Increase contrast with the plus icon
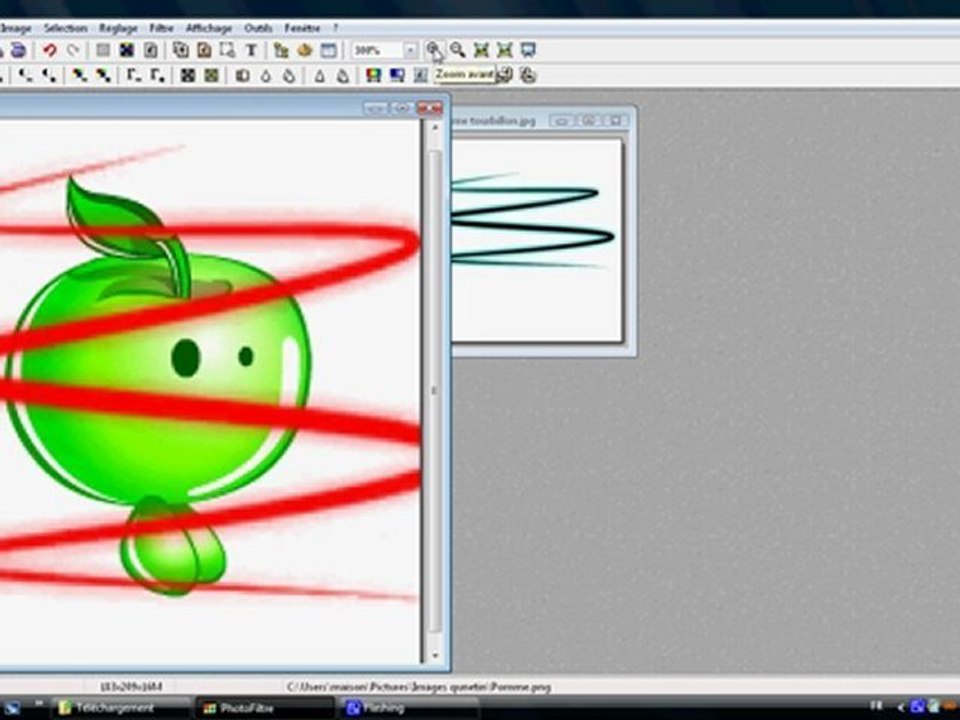Screen dimensions: 960x720 pyautogui.click(x=49, y=75)
